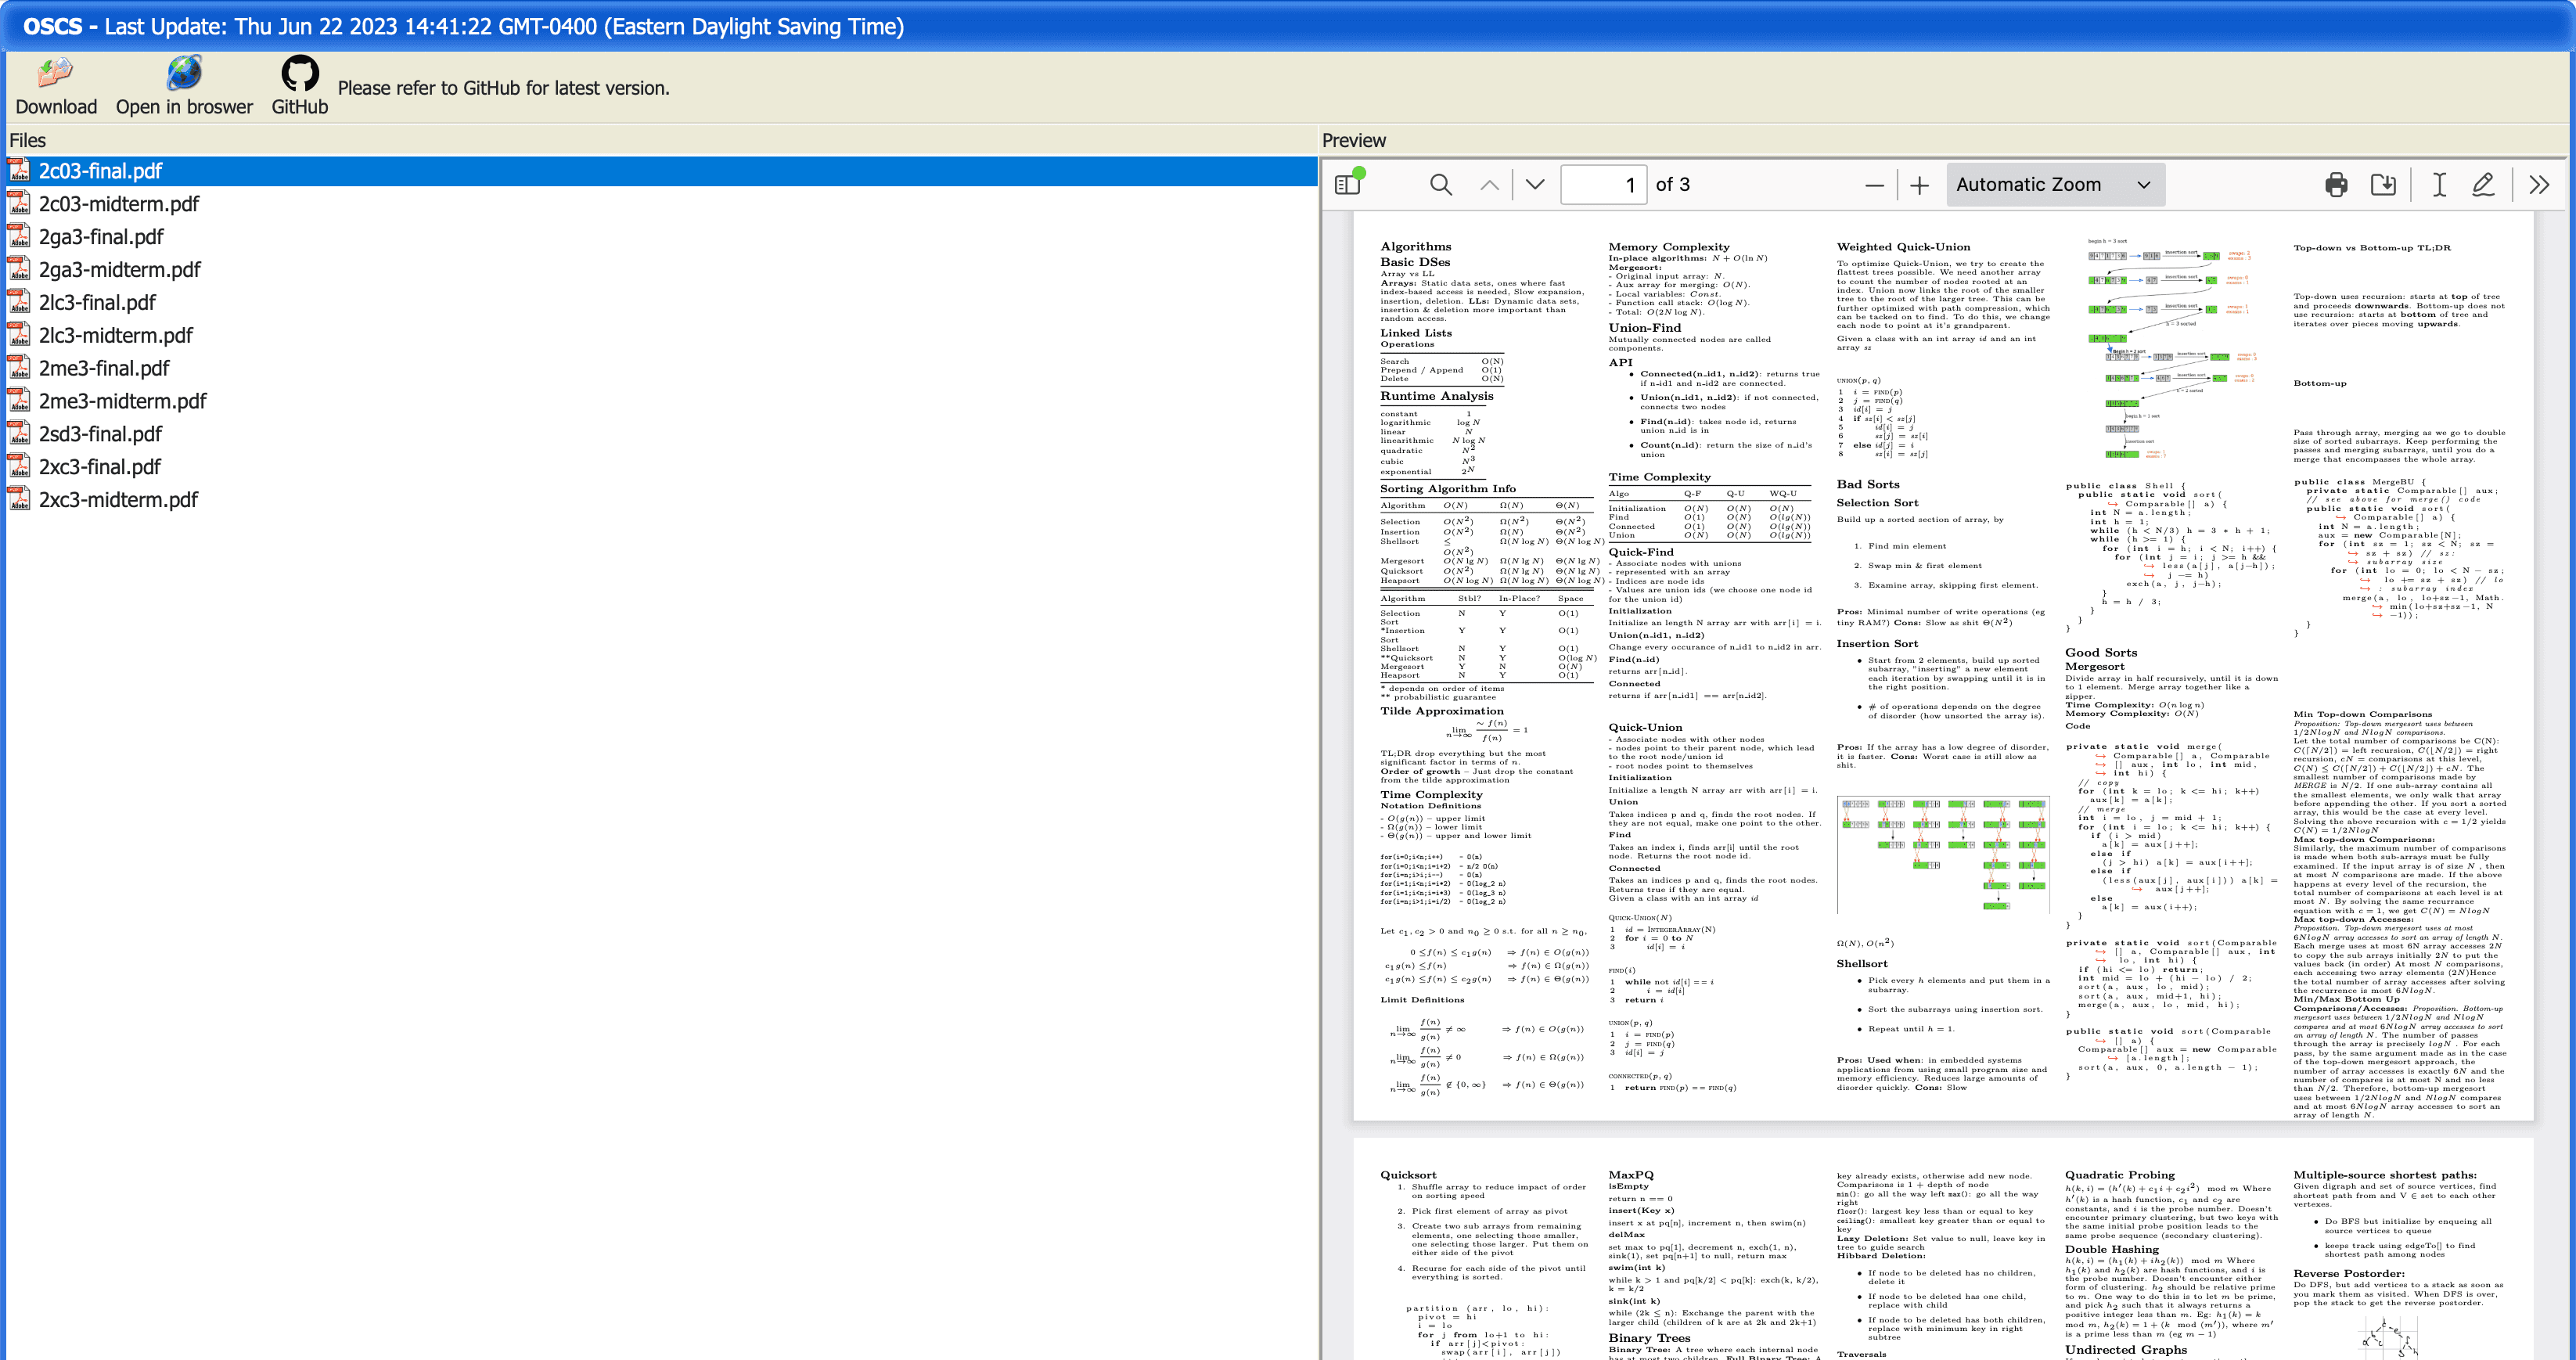Click the page number input field
2576x1360 pixels.
click(x=1603, y=185)
